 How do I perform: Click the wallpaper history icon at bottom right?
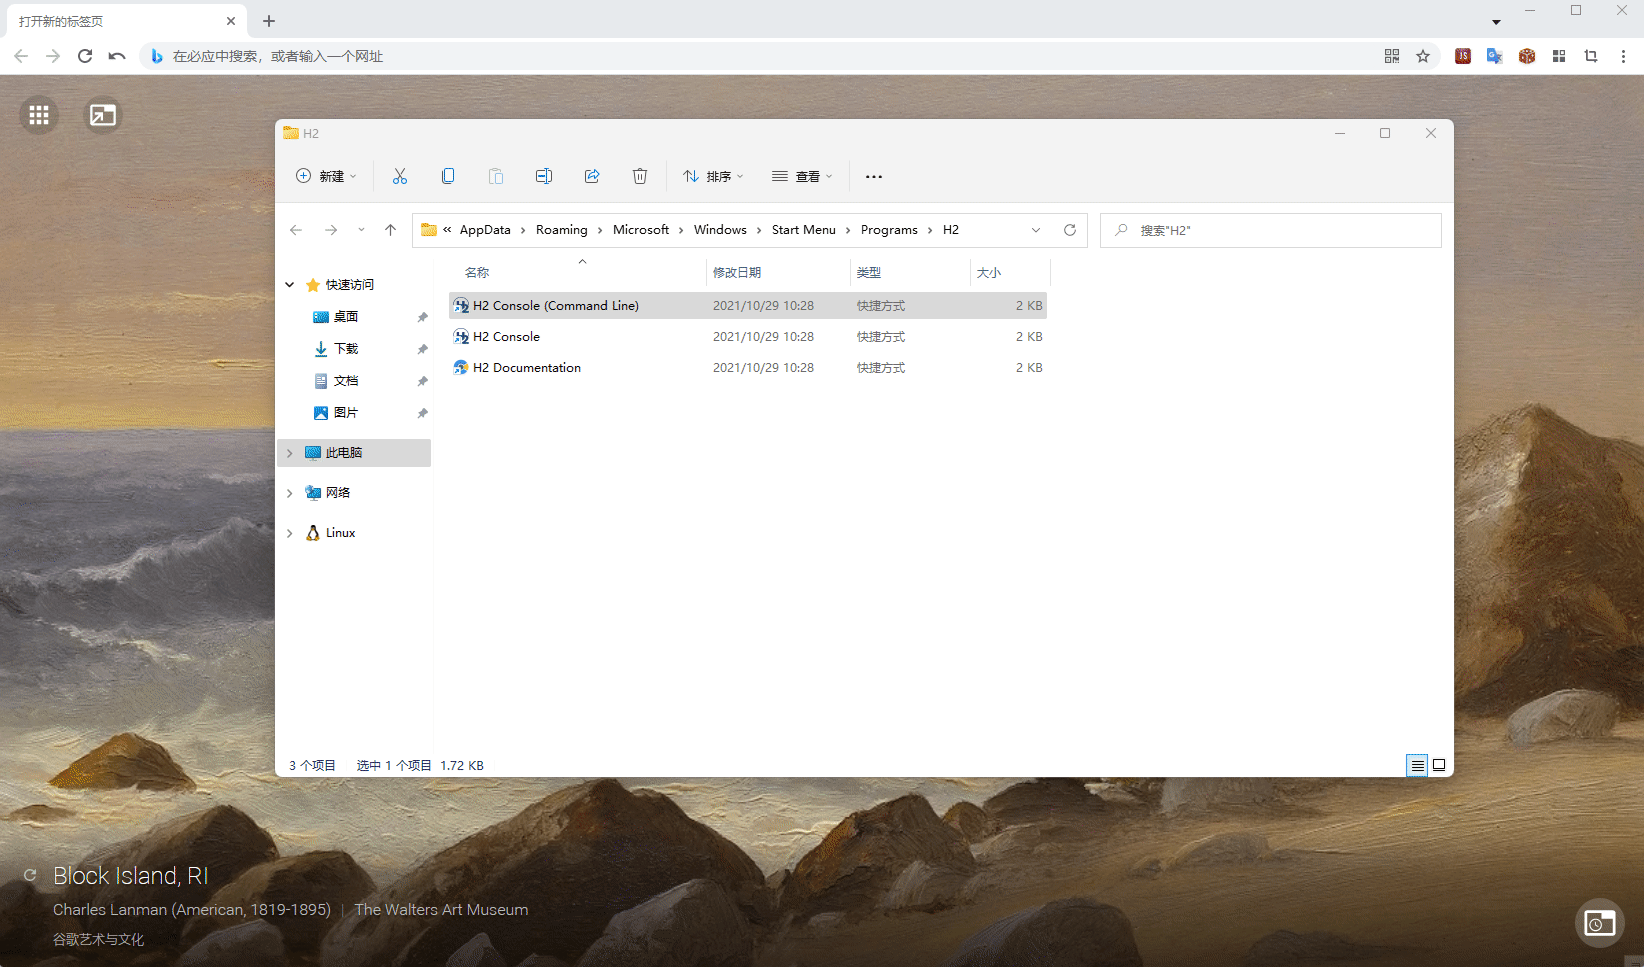pyautogui.click(x=1599, y=923)
